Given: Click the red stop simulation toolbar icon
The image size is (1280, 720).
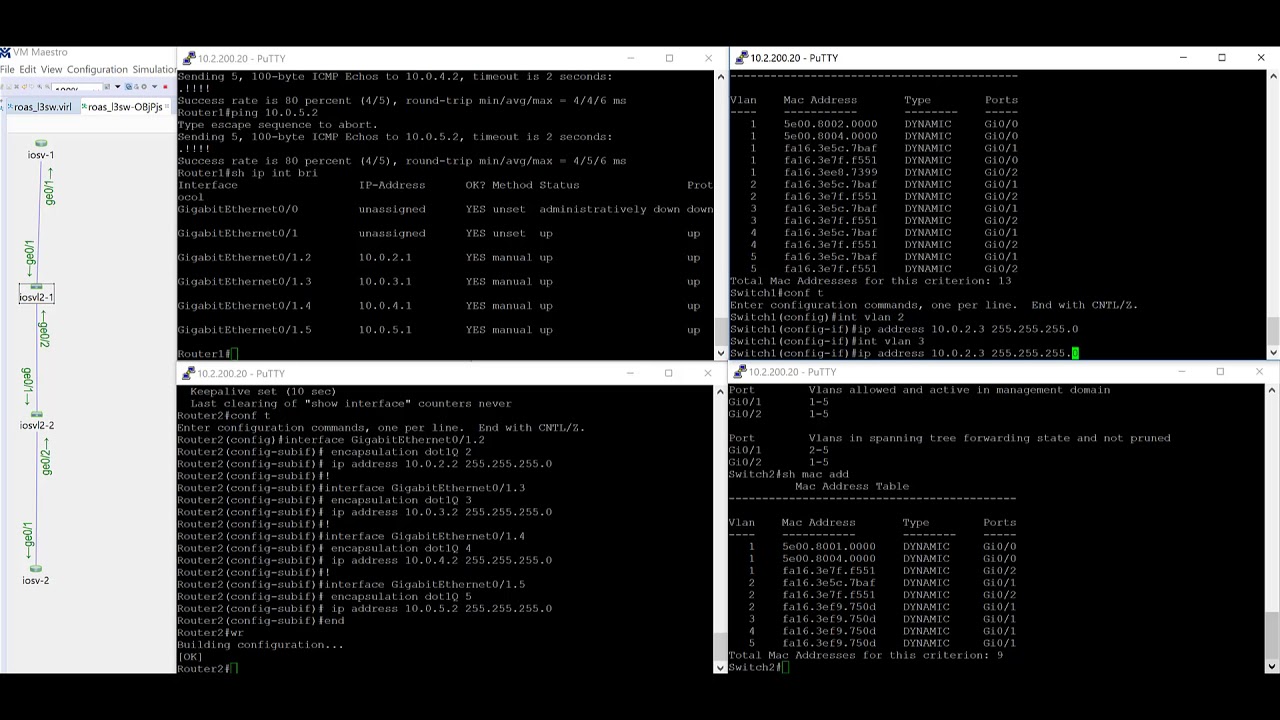Looking at the screenshot, I should point(165,87).
